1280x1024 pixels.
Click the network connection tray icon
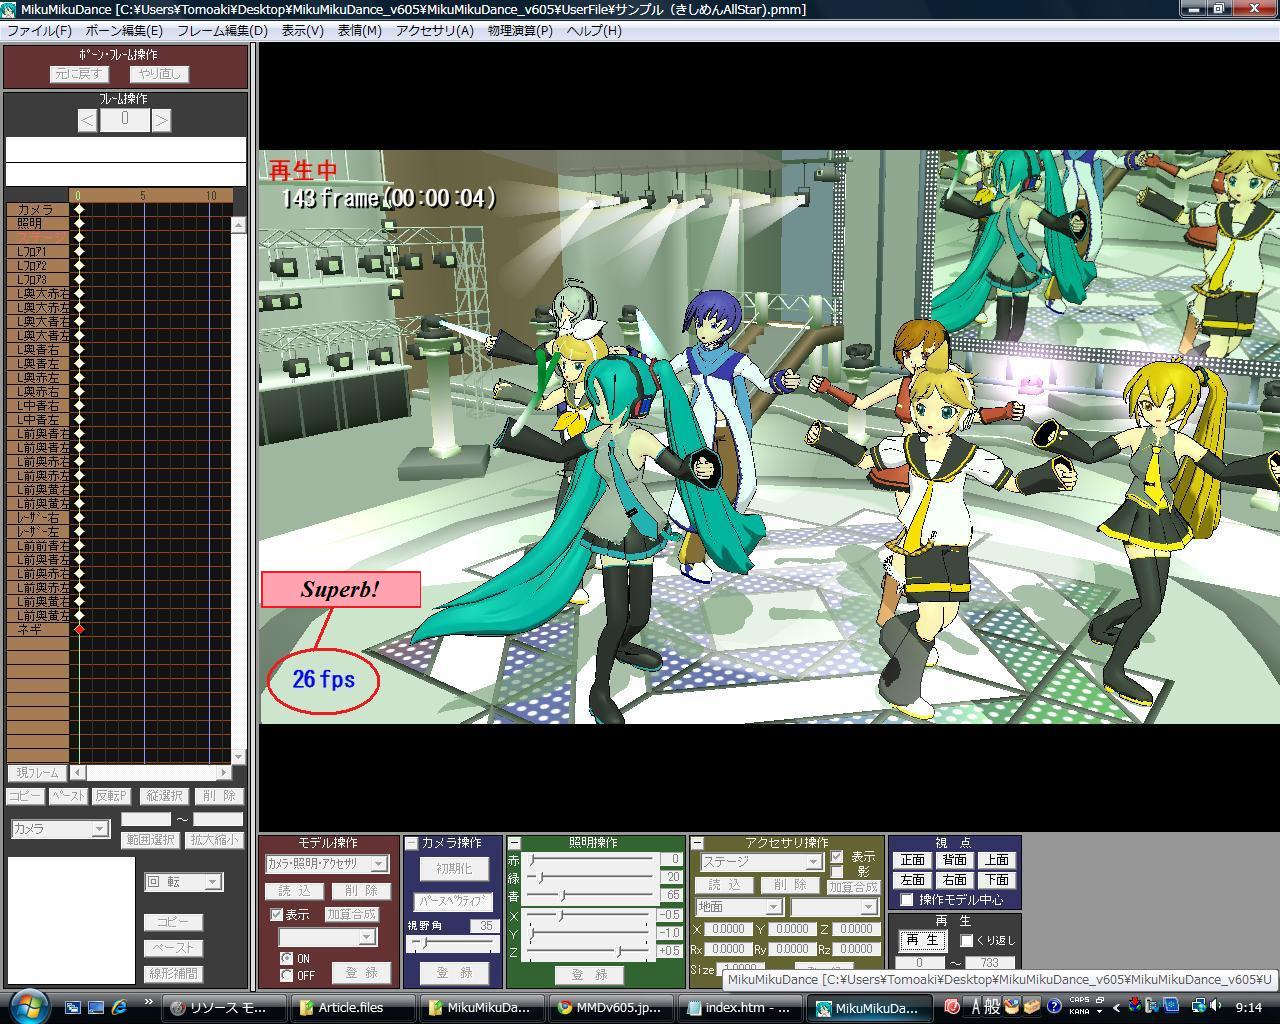coord(1198,1006)
